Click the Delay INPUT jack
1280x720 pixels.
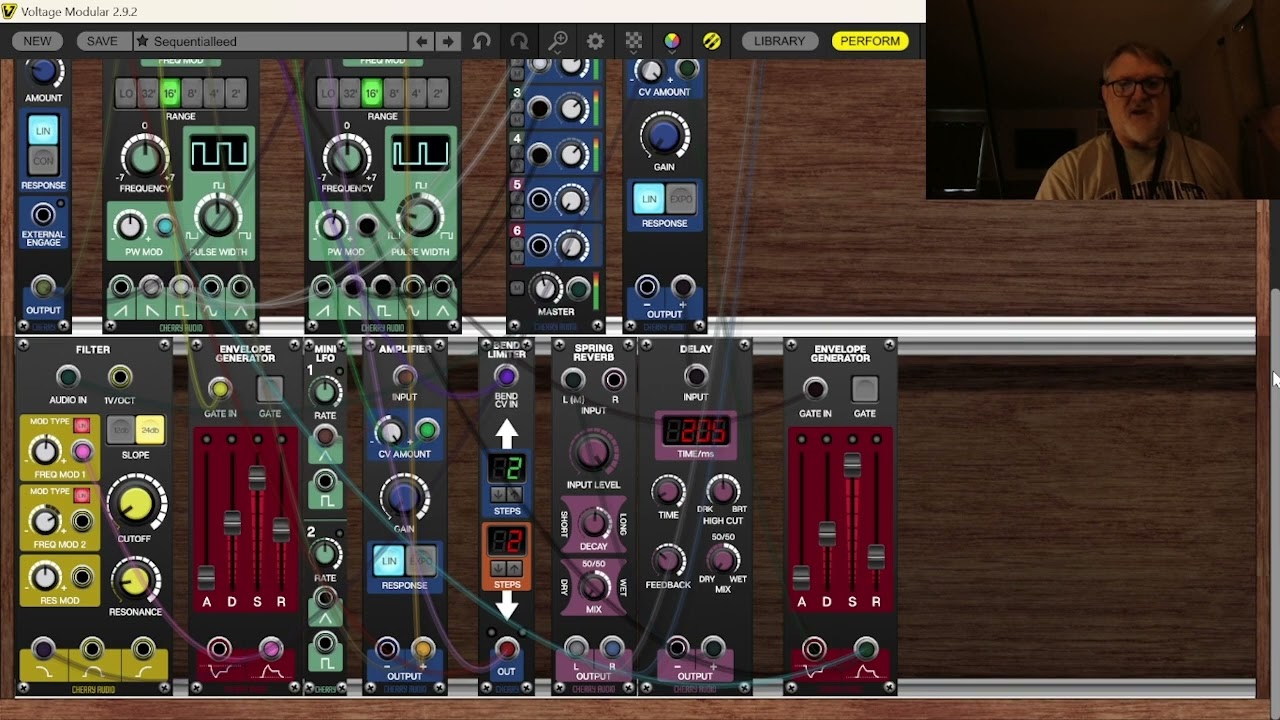click(696, 377)
